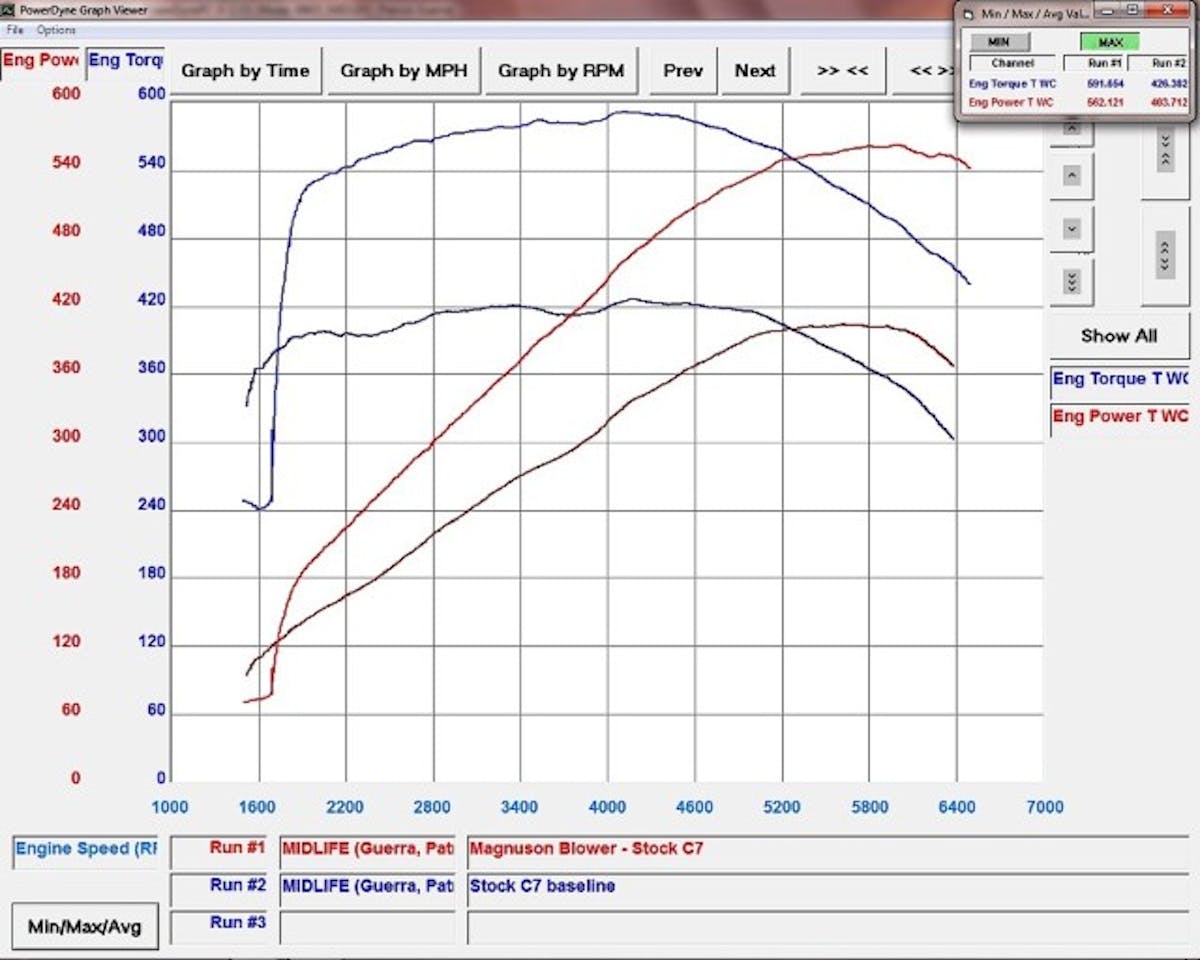This screenshot has height=960, width=1200.
Task: Click the Prev button
Action: [x=683, y=71]
